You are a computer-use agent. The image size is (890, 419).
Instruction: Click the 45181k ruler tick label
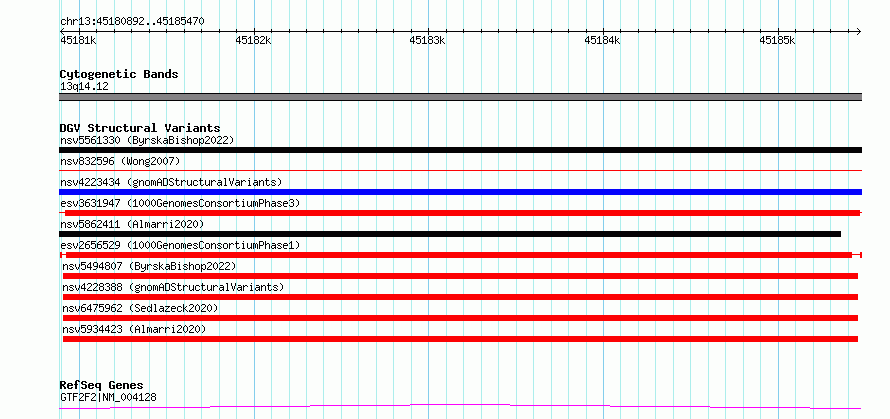78,40
